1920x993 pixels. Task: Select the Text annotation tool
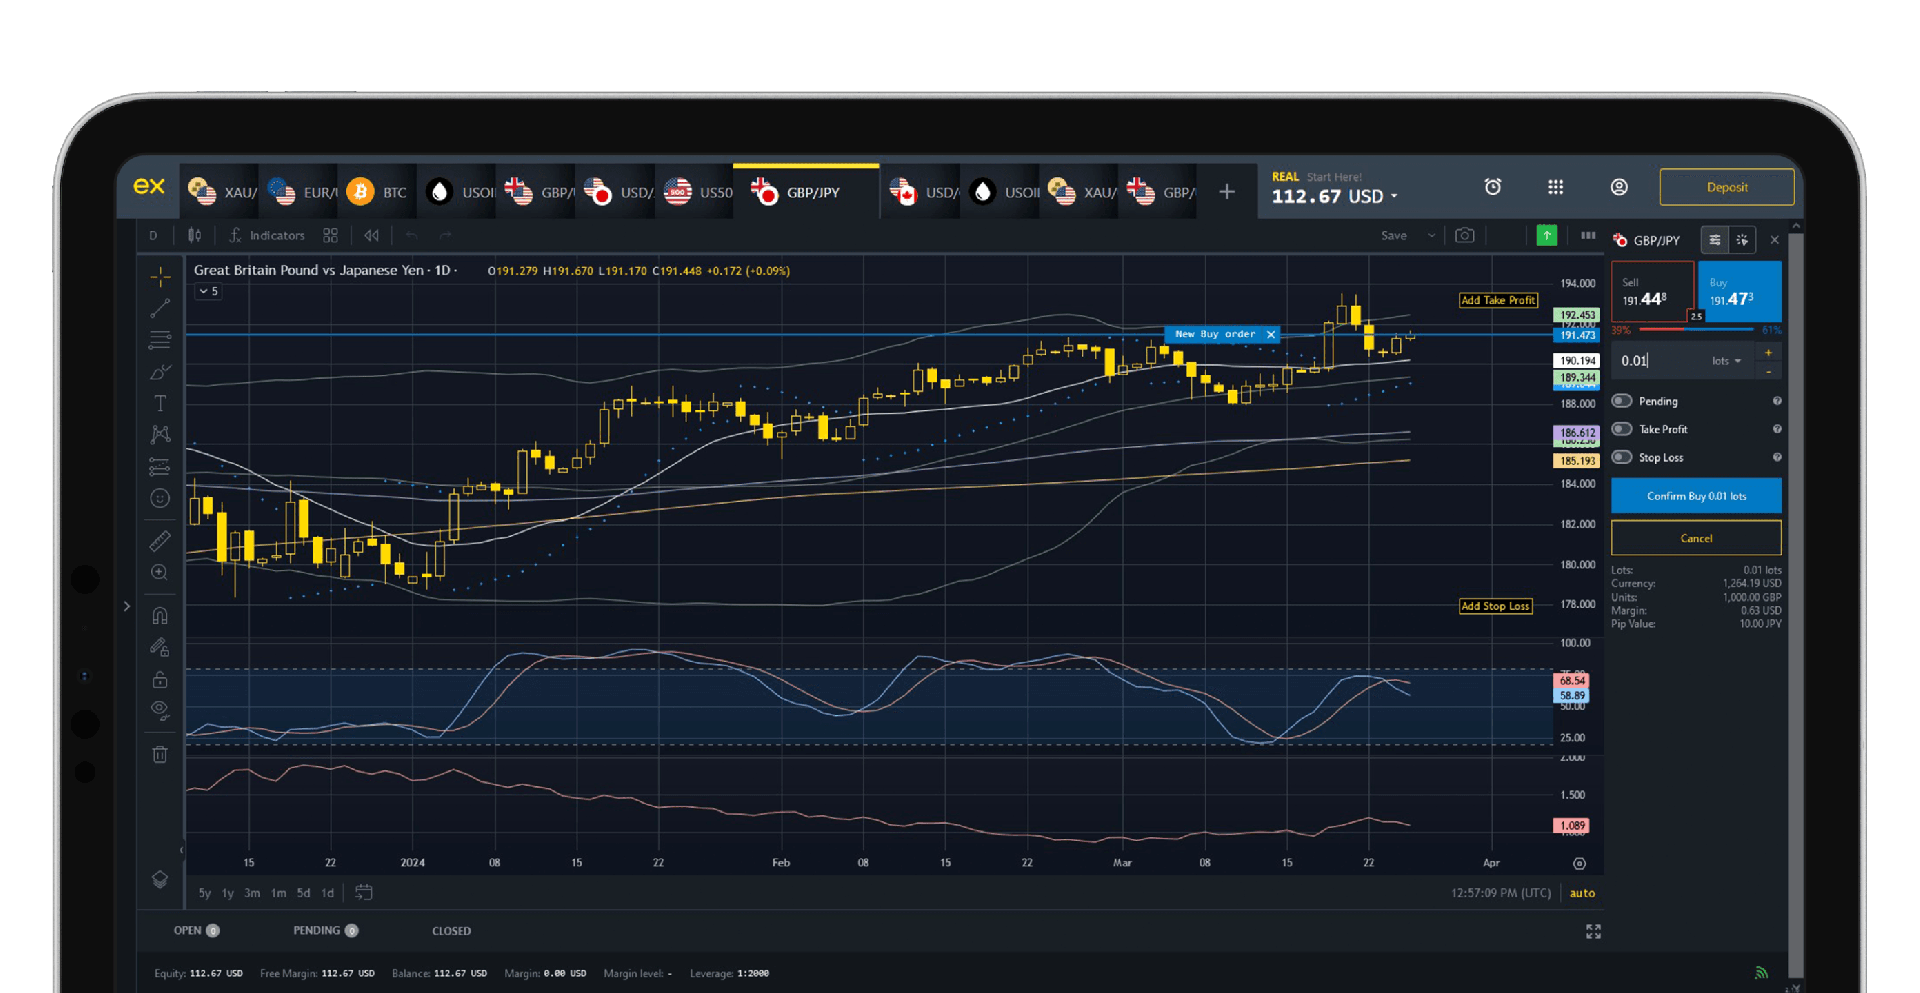tap(160, 403)
